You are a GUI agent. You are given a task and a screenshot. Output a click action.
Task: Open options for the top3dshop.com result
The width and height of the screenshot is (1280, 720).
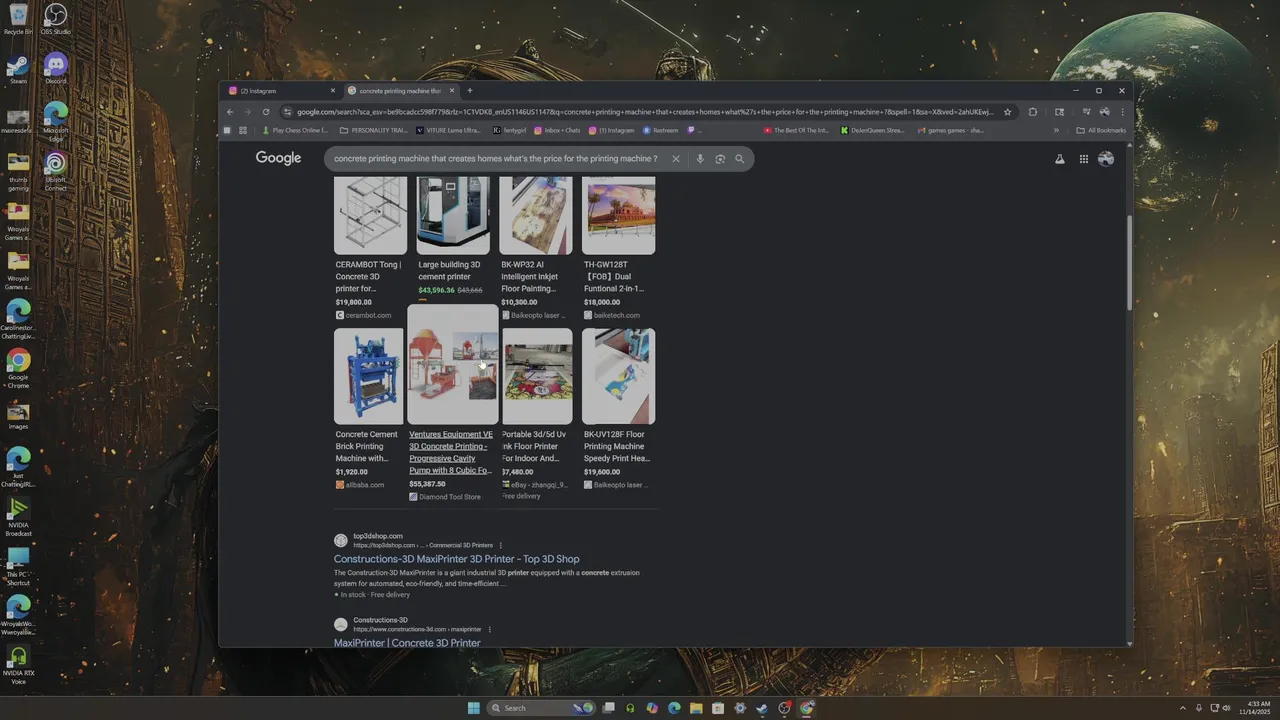pos(501,545)
